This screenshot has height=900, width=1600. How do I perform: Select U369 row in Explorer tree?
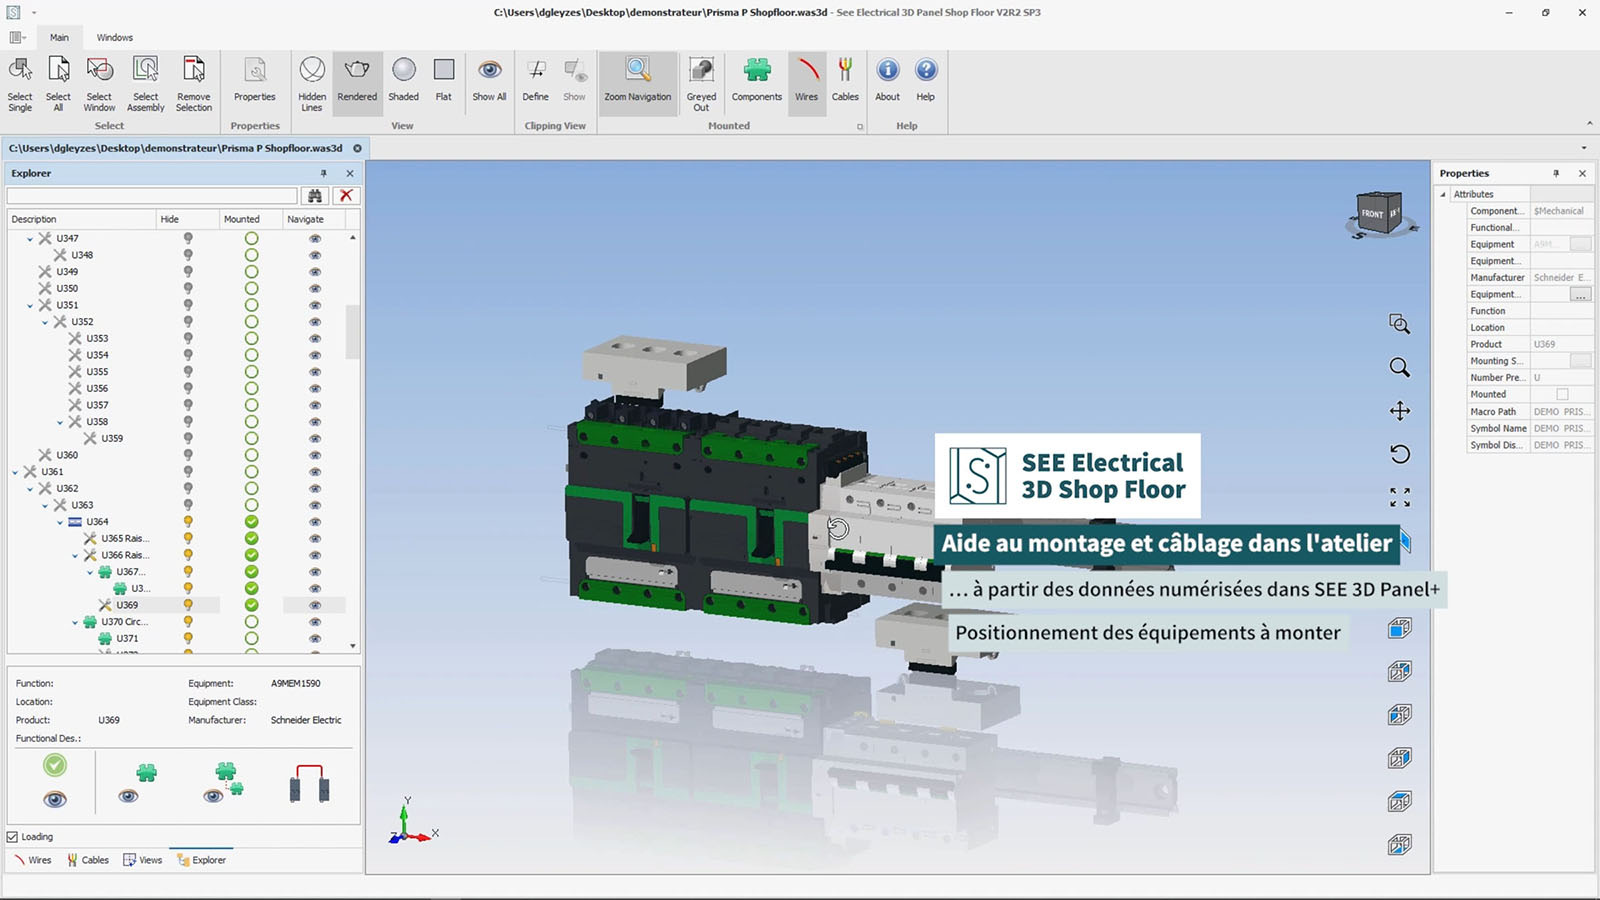[x=127, y=605]
